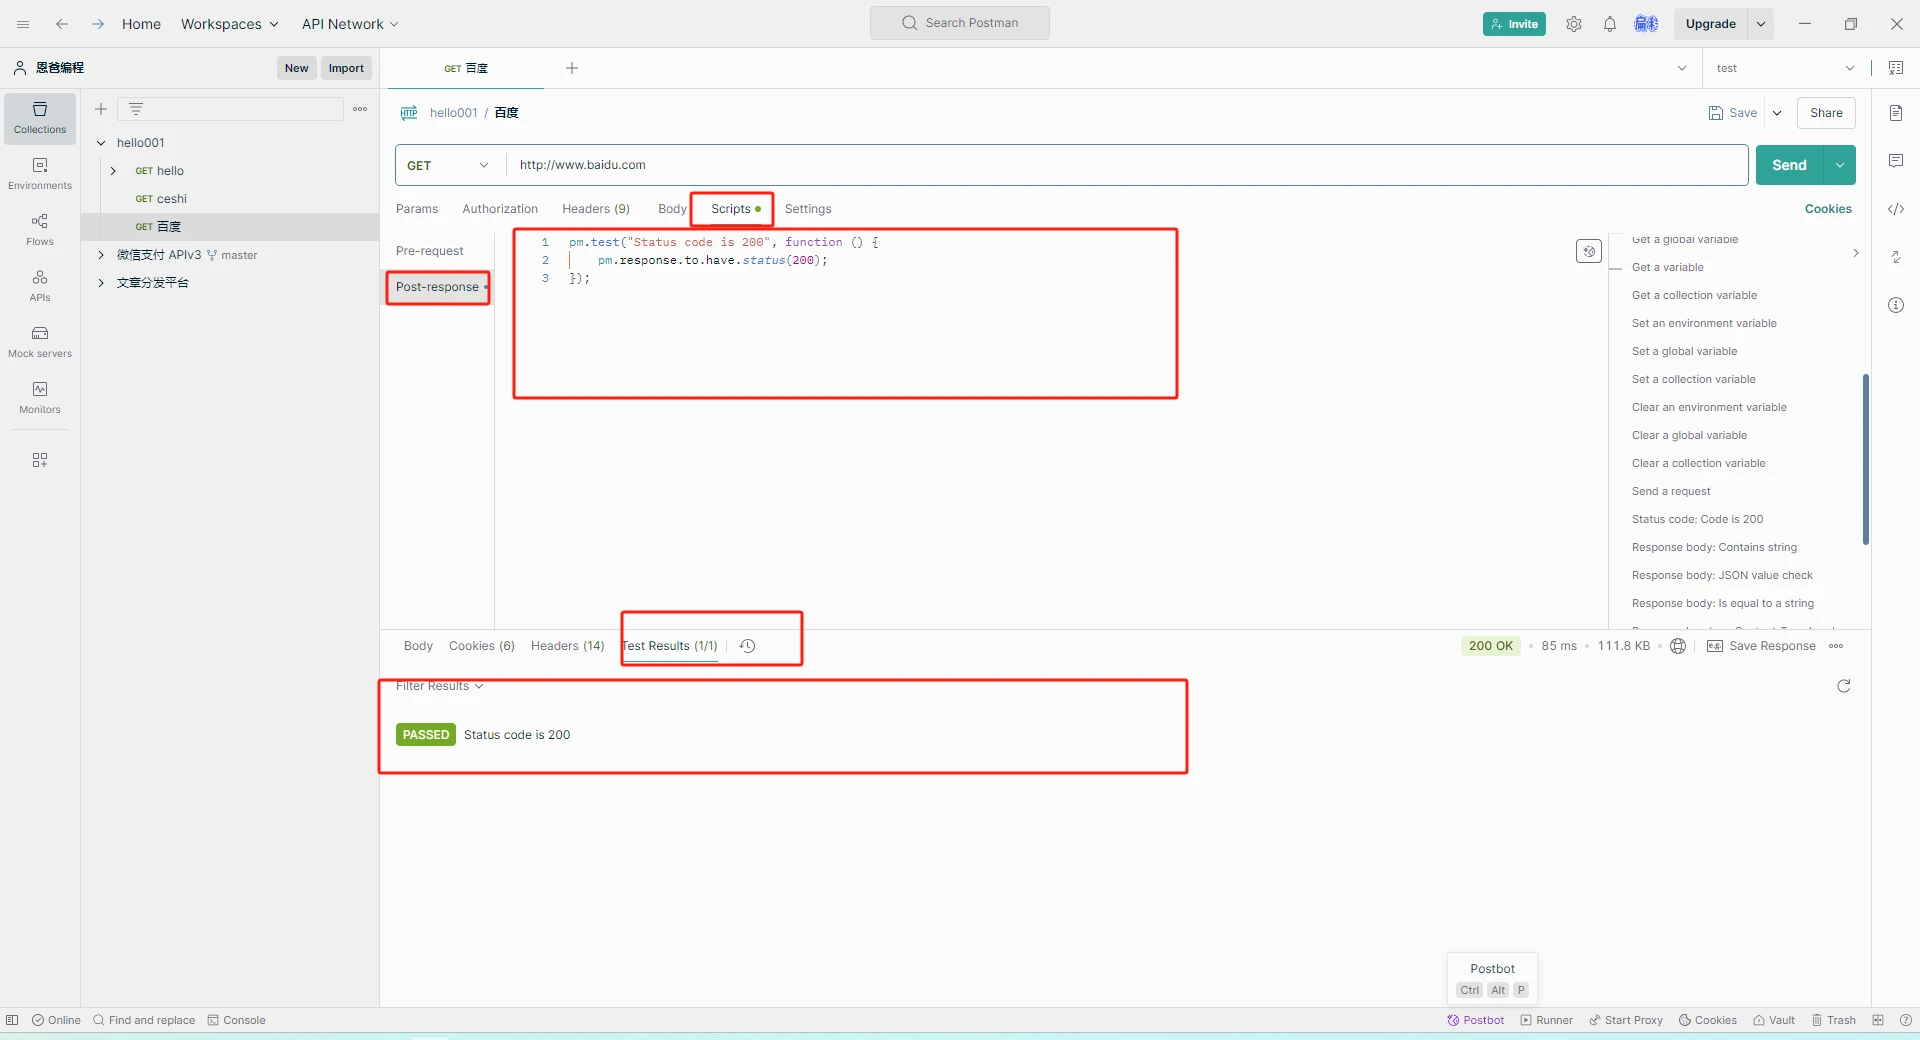Open Collections in sidebar

40,118
